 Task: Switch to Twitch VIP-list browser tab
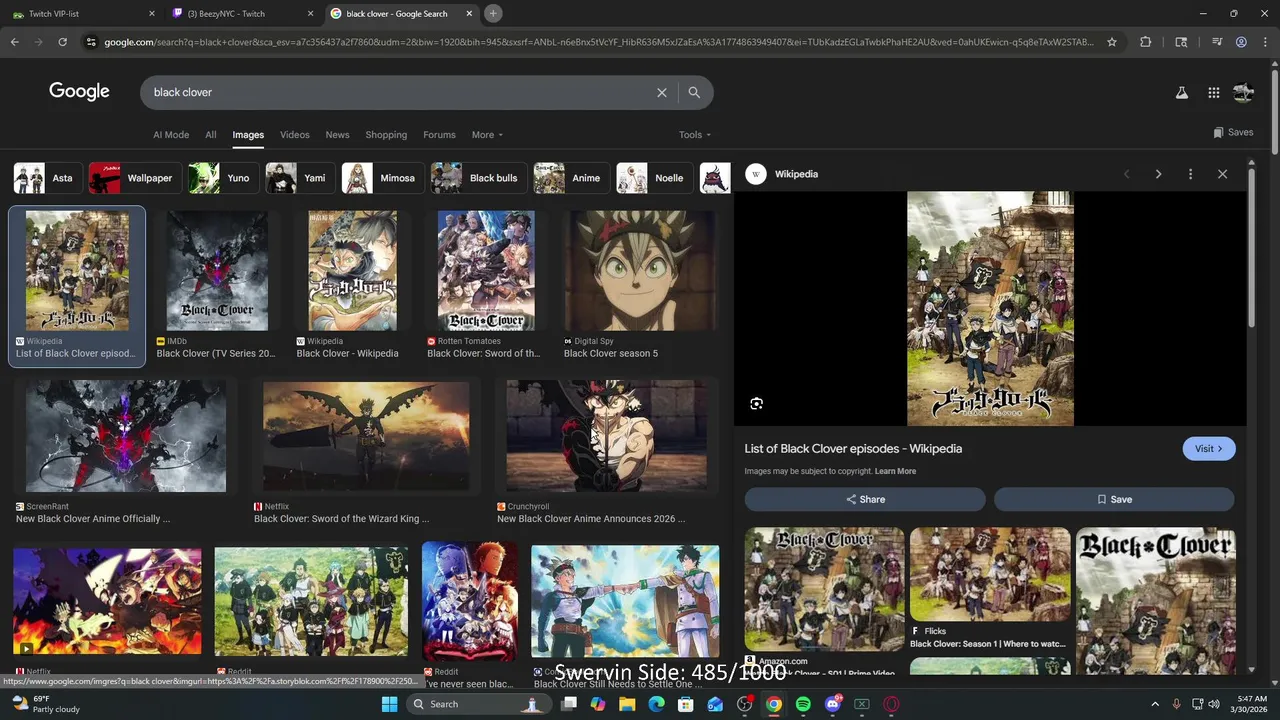(83, 14)
